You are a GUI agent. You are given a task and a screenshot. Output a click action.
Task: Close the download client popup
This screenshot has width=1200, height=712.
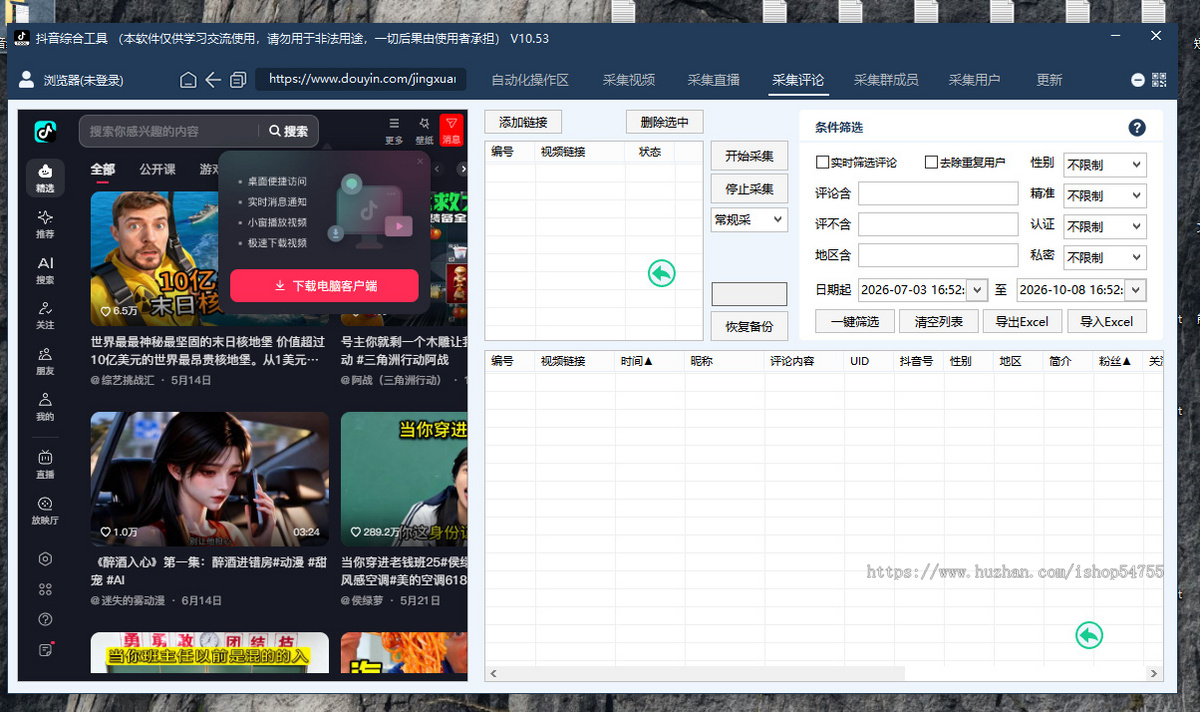coord(420,160)
